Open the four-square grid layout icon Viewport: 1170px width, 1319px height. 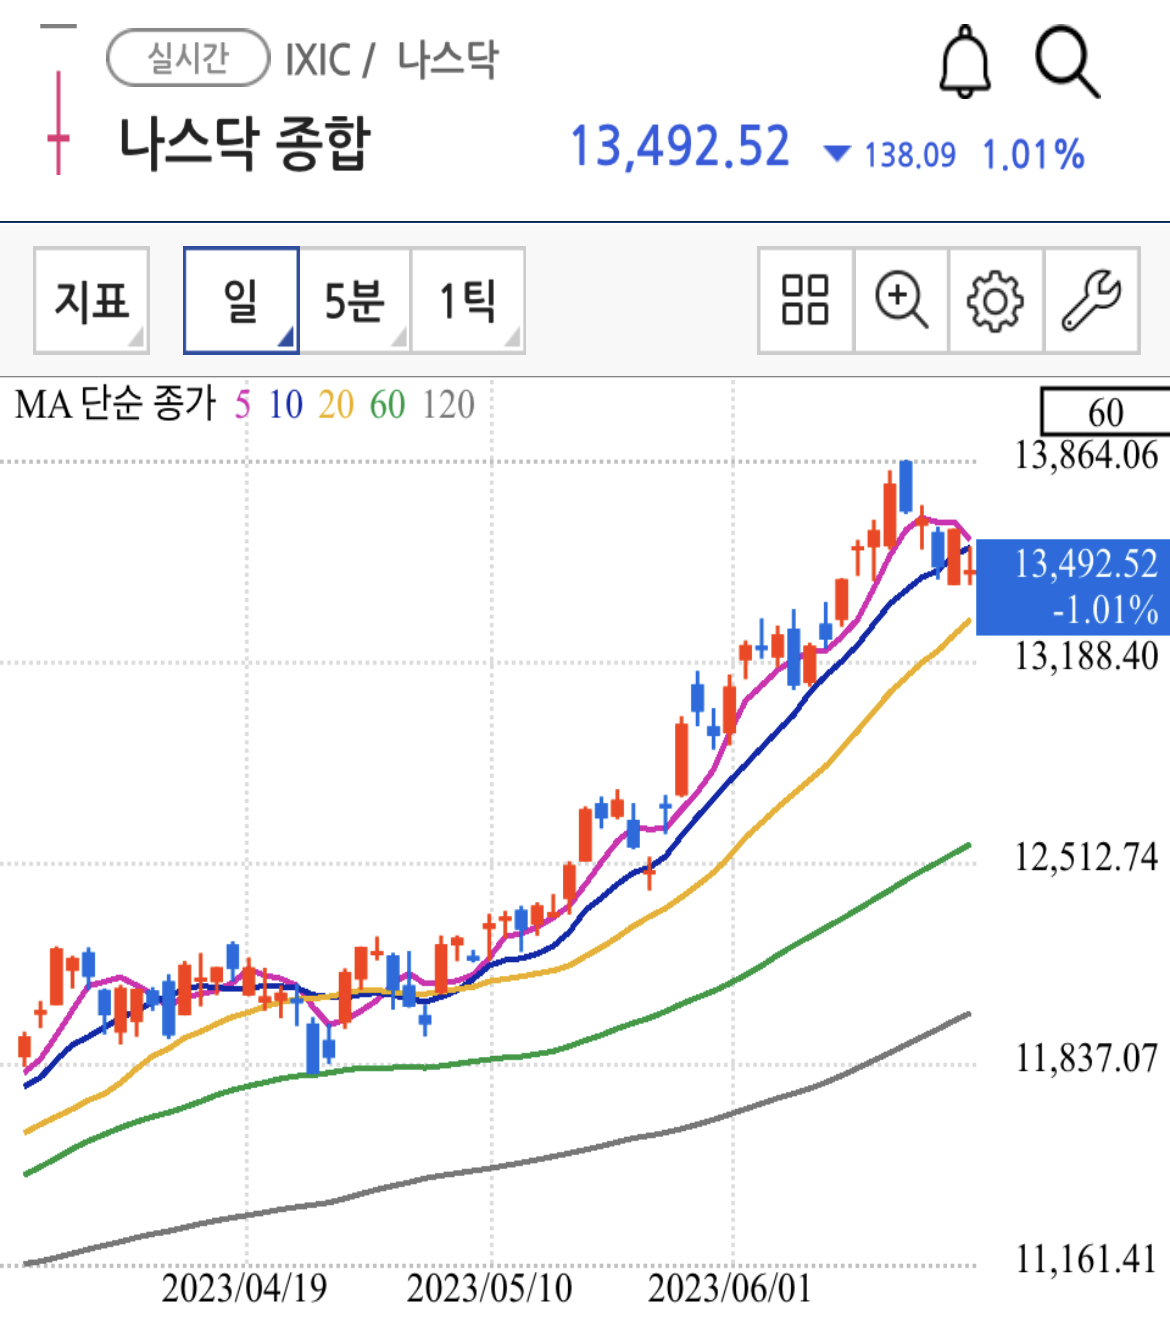(x=805, y=300)
